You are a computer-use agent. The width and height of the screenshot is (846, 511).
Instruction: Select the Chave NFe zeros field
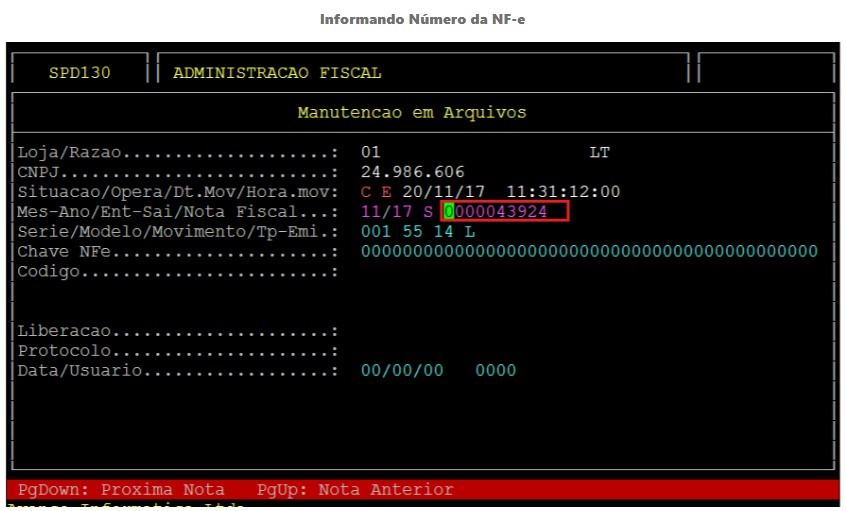tap(589, 251)
